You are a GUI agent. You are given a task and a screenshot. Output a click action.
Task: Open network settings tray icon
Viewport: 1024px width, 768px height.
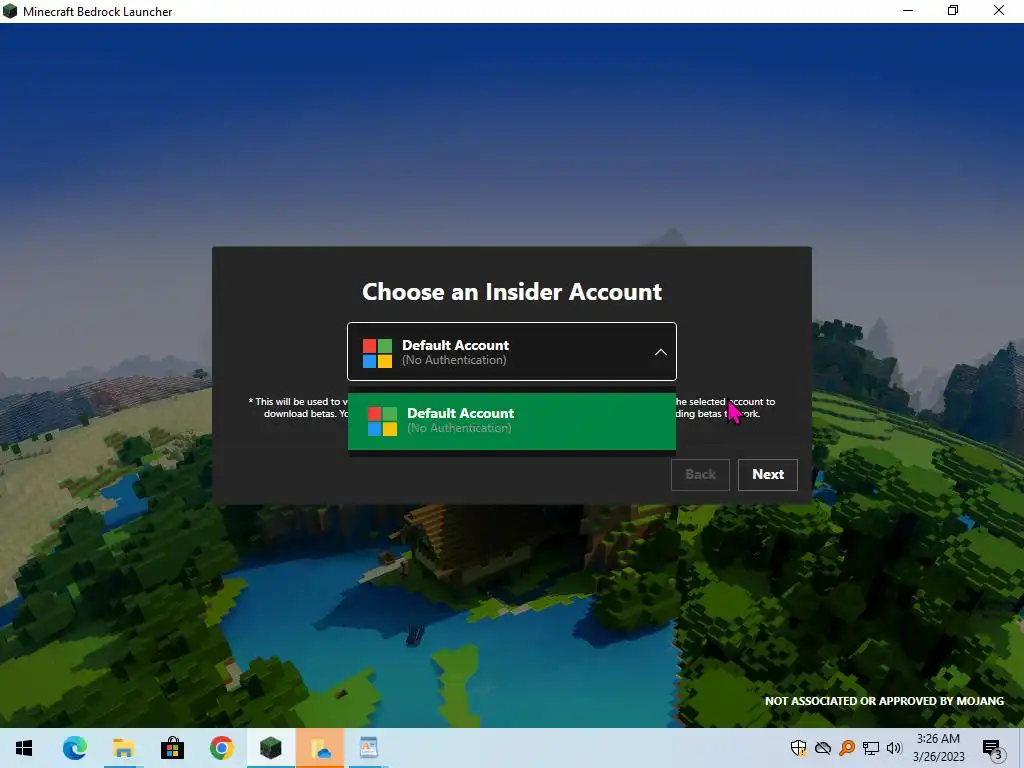871,748
